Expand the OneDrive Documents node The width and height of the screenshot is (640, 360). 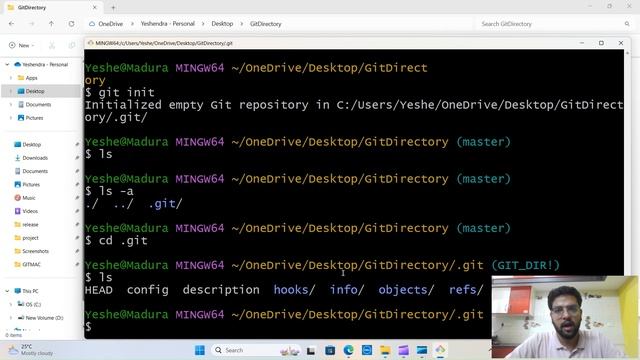11,104
